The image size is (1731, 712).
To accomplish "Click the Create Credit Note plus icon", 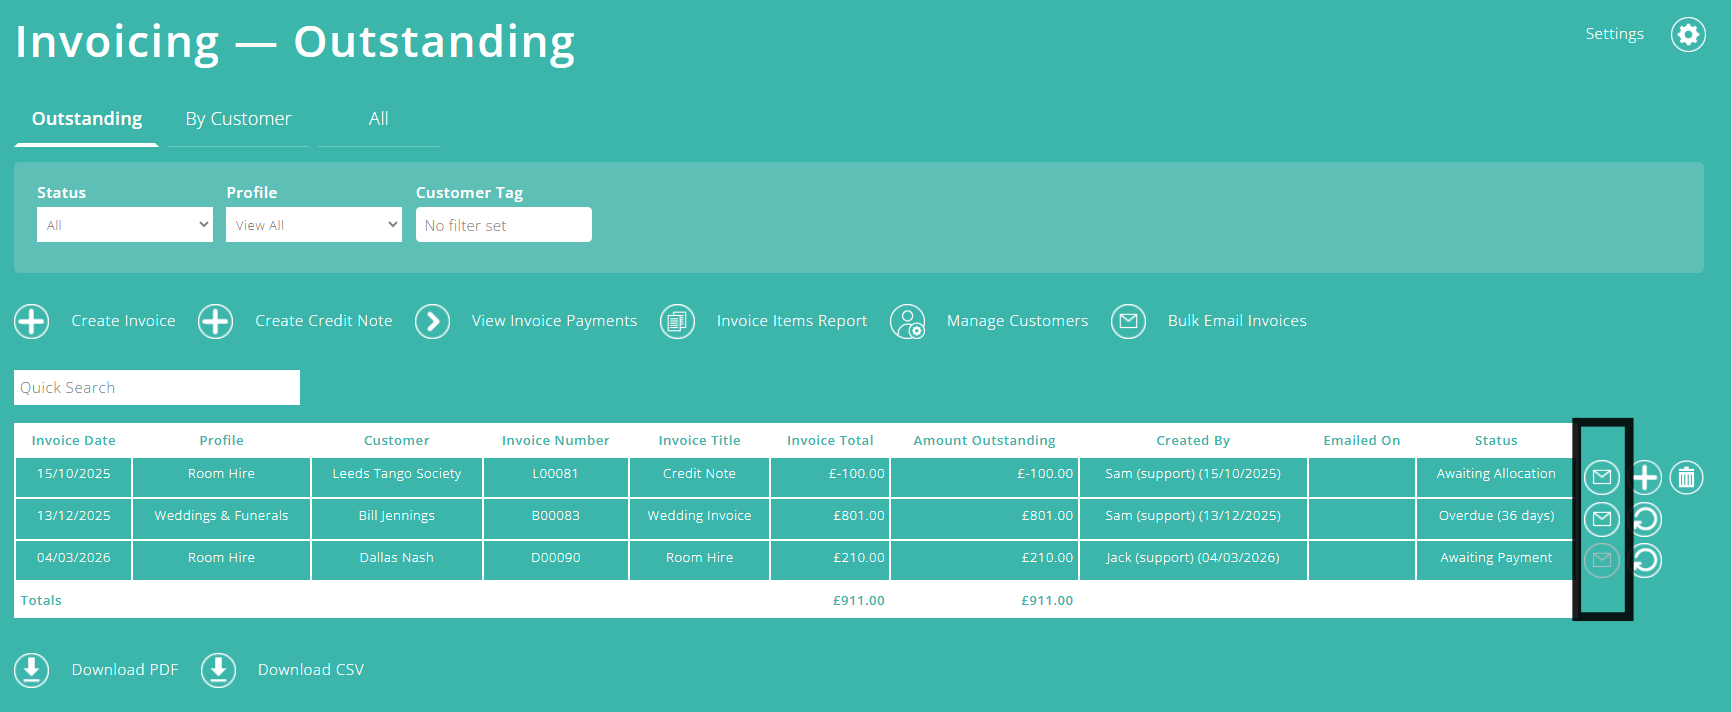I will (215, 321).
